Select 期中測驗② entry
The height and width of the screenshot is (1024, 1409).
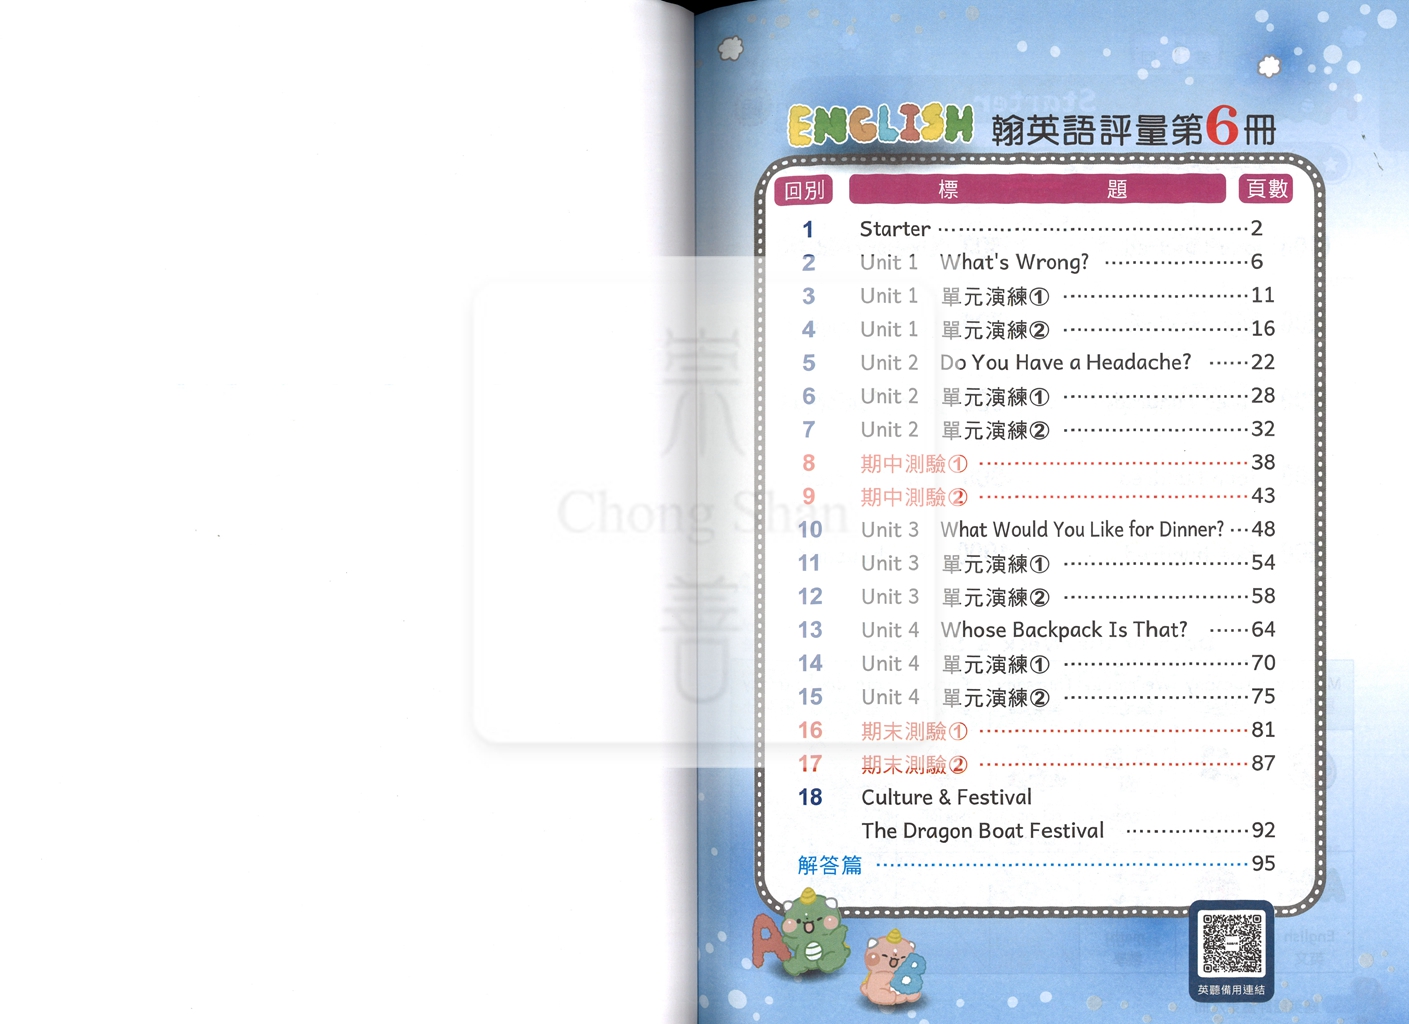click(1035, 496)
